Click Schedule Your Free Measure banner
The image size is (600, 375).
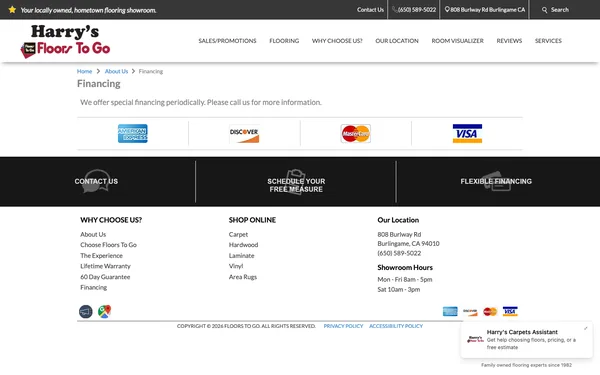click(x=296, y=183)
